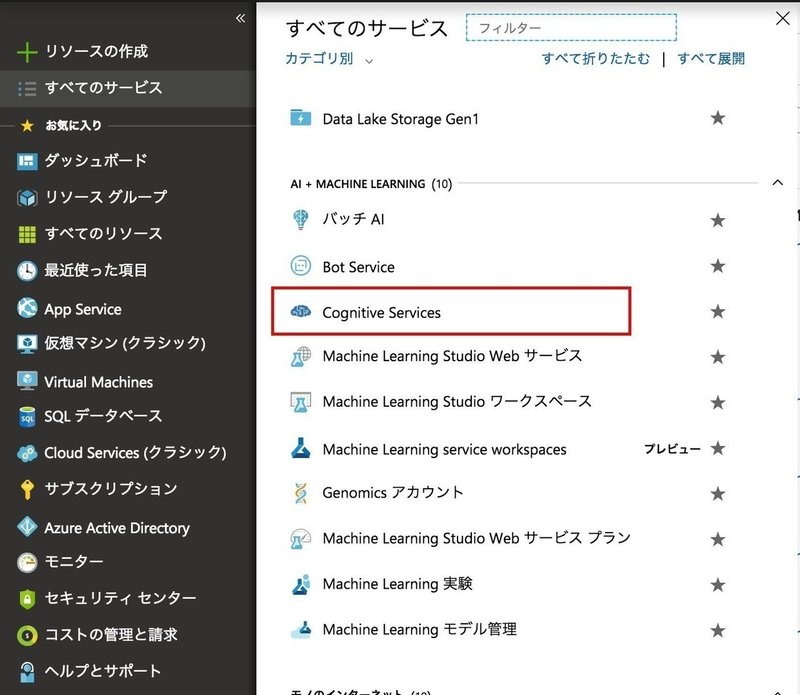Click the Data Lake Storage Gen1 folder icon
The width and height of the screenshot is (800, 695).
pyautogui.click(x=301, y=117)
